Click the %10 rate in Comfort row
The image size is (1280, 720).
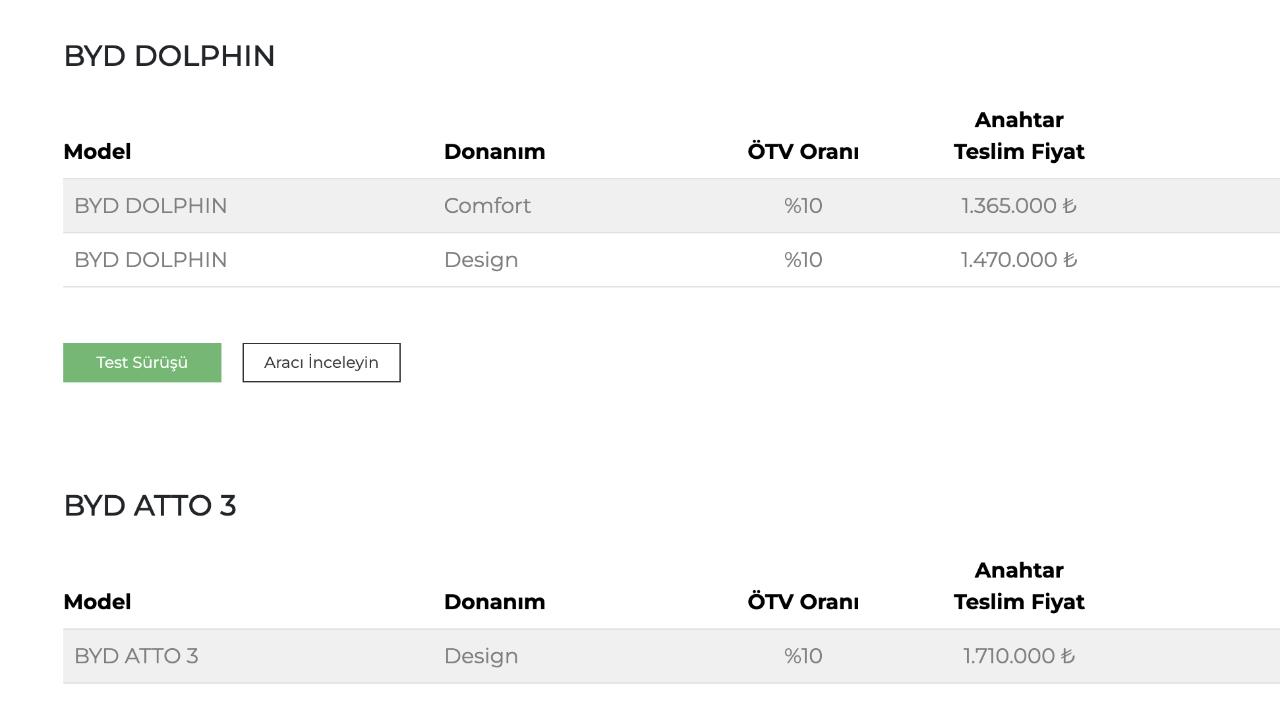coord(803,206)
